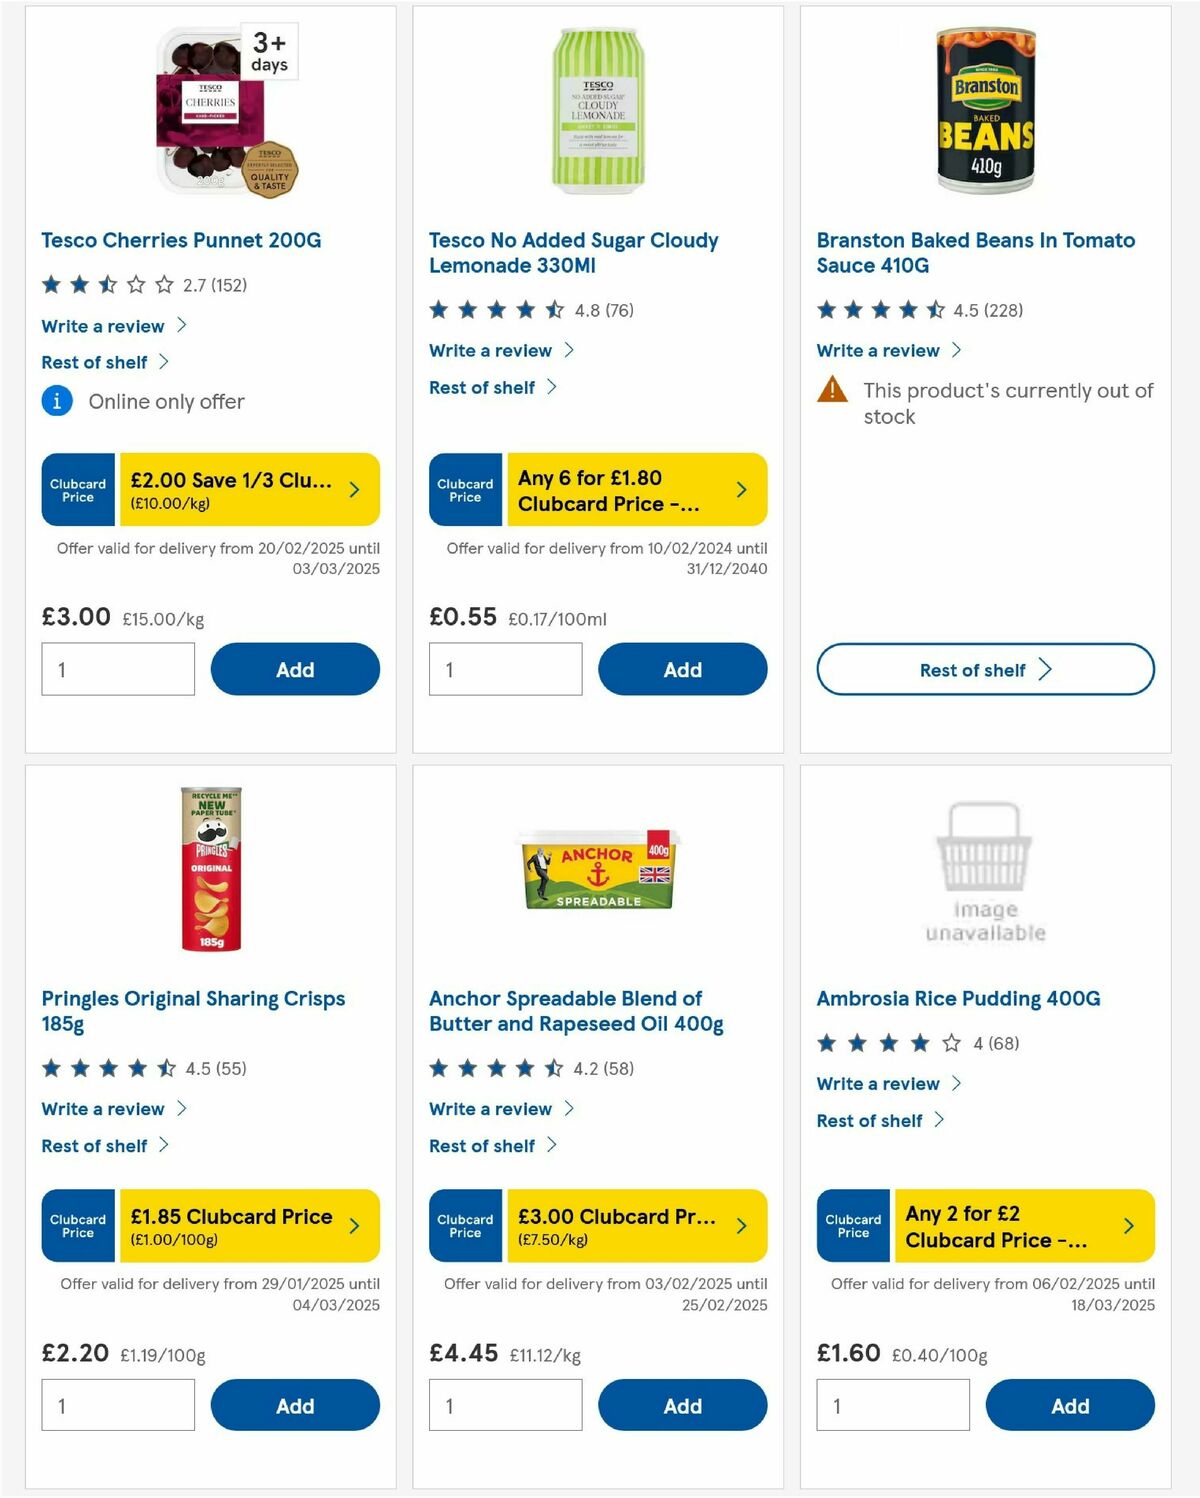Click the Clubcard Price badge on the Ambrosia offer
This screenshot has height=1498, width=1200.
(852, 1225)
